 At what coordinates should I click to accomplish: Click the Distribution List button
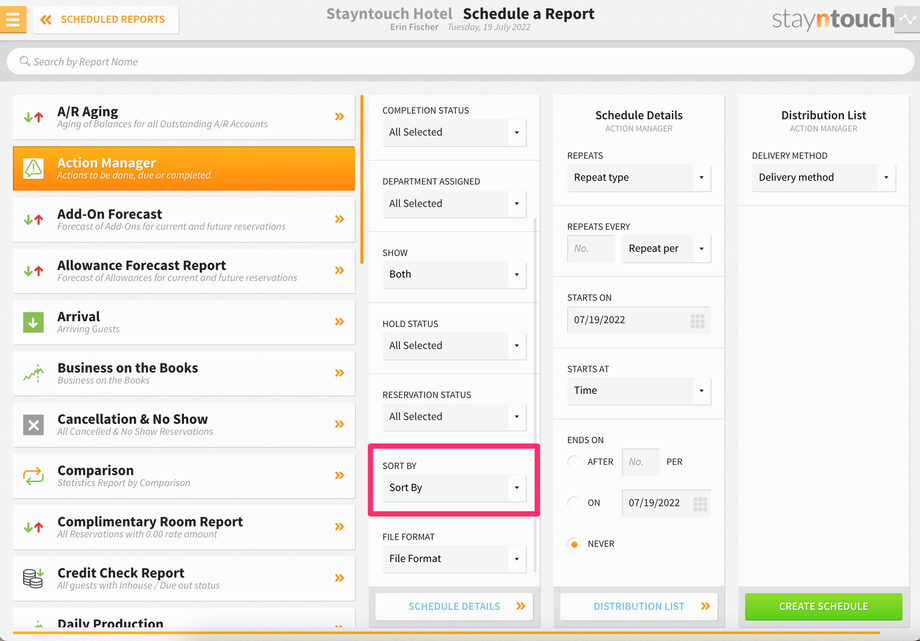pyautogui.click(x=639, y=606)
